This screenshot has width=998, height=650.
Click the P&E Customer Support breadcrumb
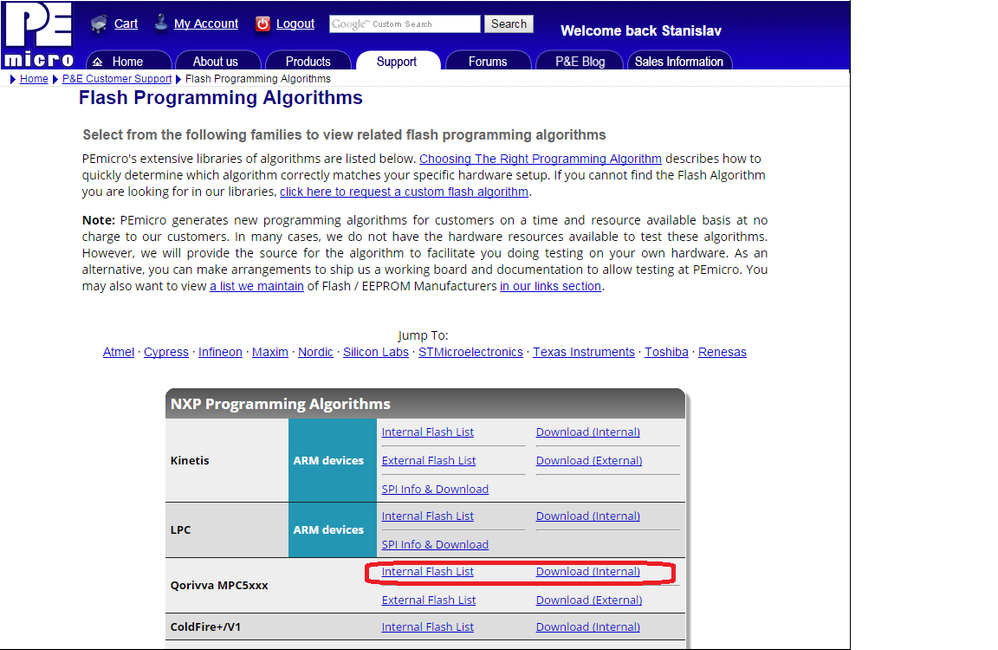(116, 78)
